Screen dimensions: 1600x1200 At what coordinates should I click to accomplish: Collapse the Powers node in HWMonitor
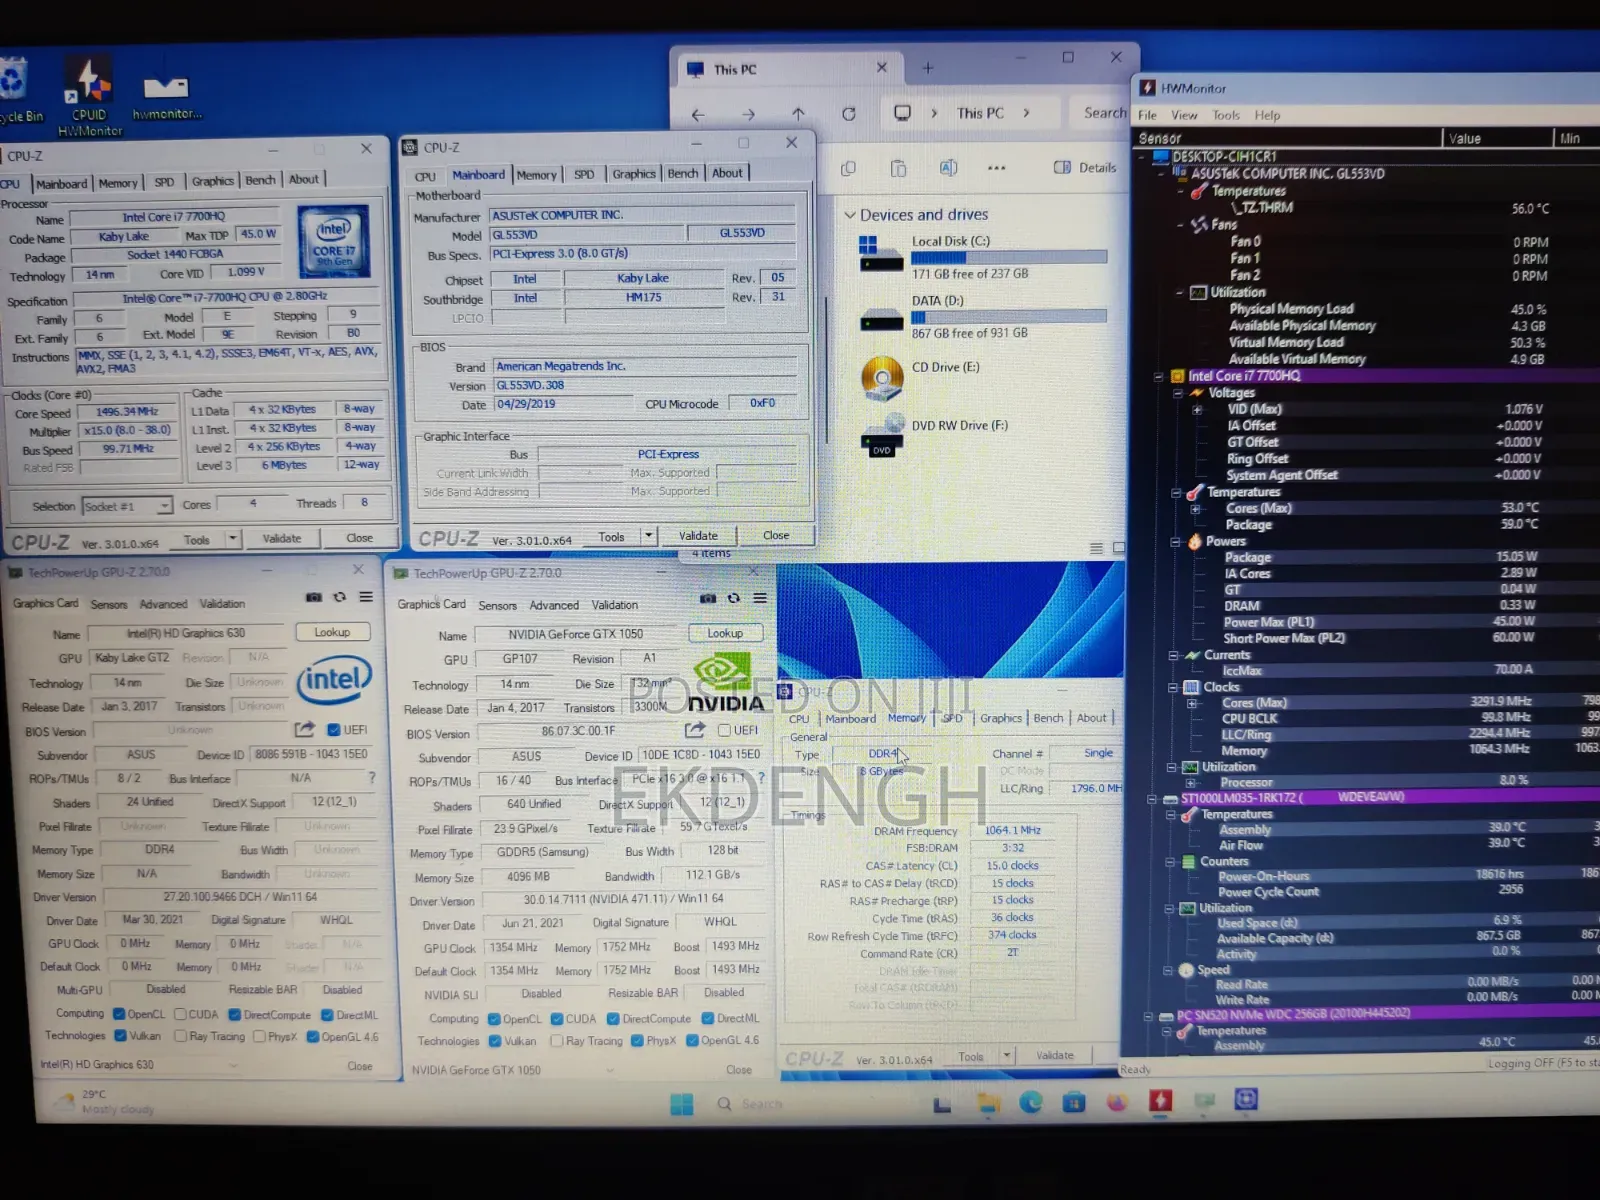coord(1176,542)
